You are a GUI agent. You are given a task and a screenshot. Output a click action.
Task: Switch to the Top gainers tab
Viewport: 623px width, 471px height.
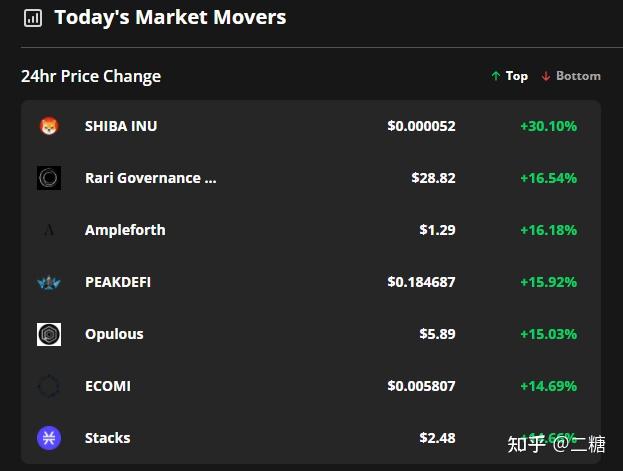[x=510, y=76]
